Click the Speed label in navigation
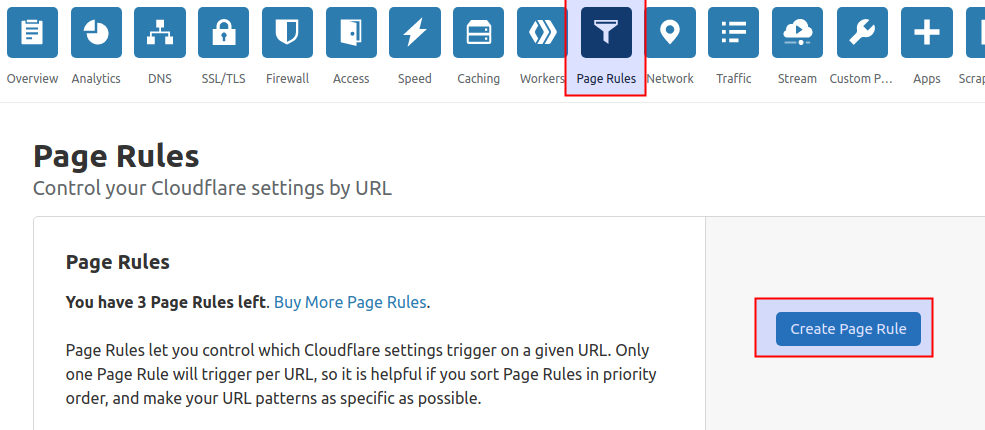This screenshot has height=430, width=985. 415,79
